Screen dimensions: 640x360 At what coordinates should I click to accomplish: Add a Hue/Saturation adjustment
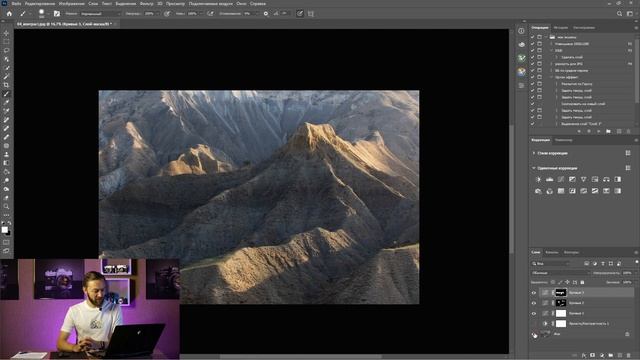595,179
